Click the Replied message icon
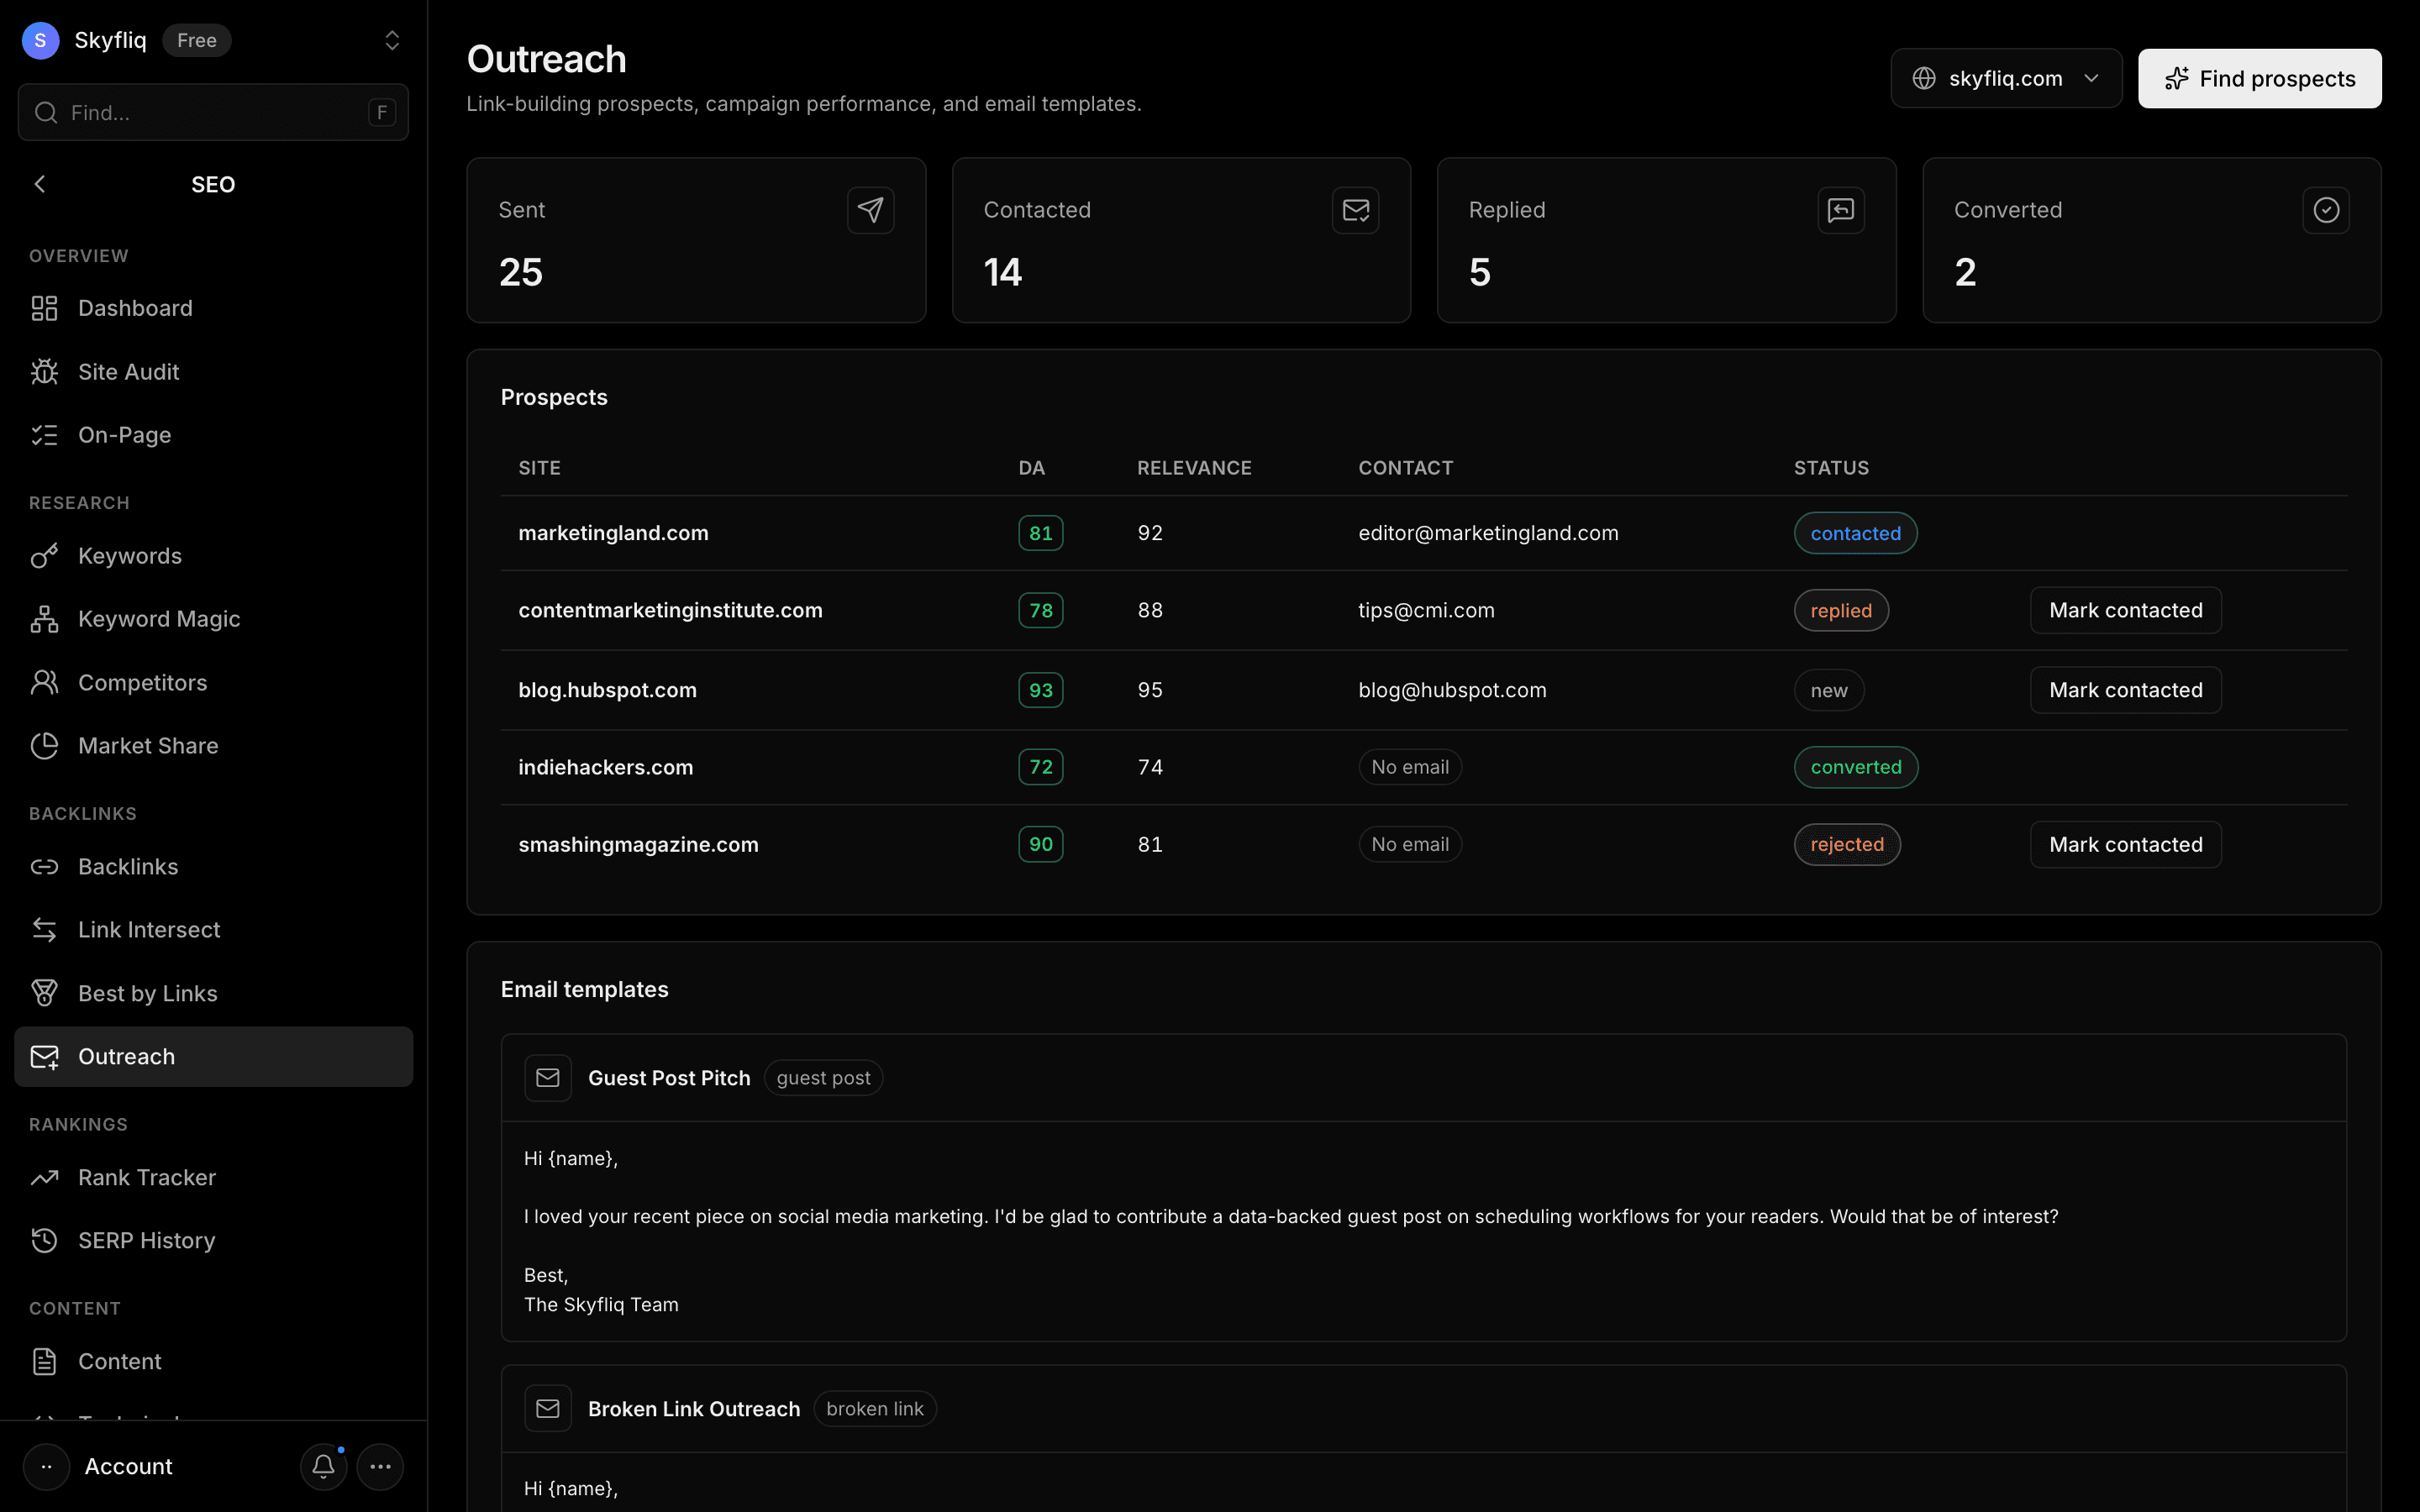The width and height of the screenshot is (2420, 1512). 1840,210
